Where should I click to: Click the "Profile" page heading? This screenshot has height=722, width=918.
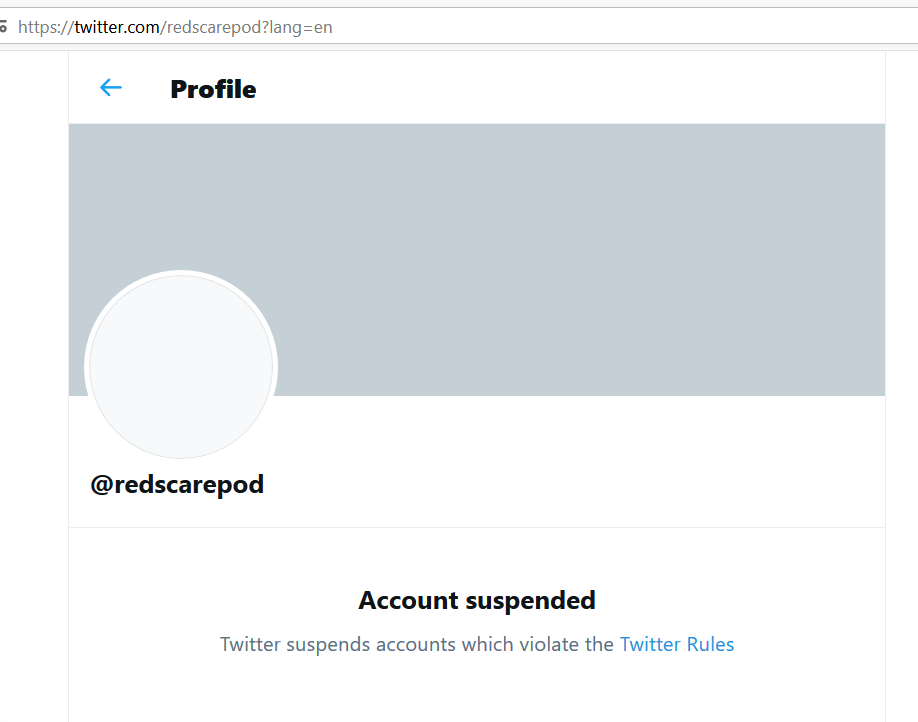[x=213, y=89]
